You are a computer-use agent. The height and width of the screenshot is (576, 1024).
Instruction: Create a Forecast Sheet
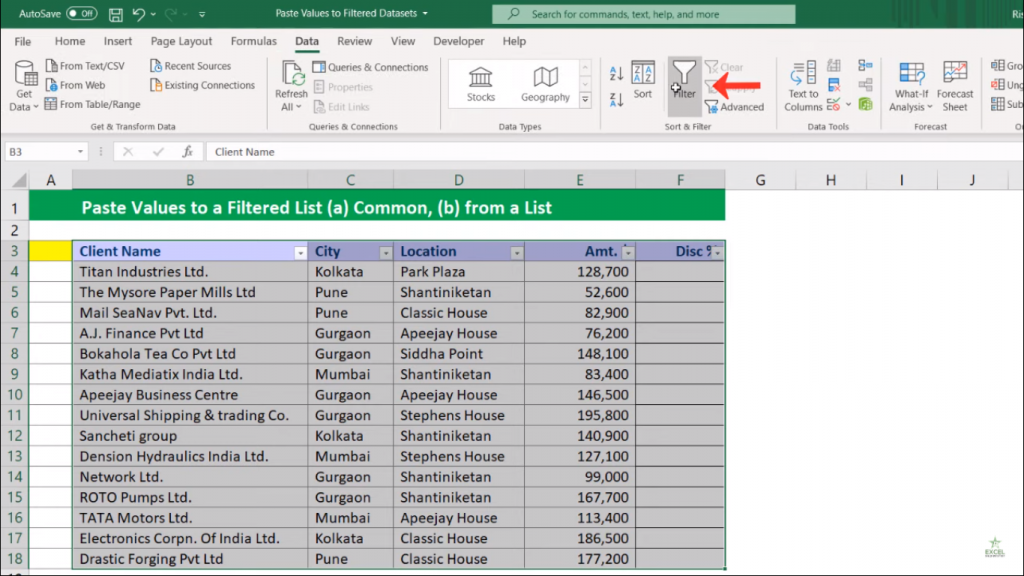coord(955,86)
